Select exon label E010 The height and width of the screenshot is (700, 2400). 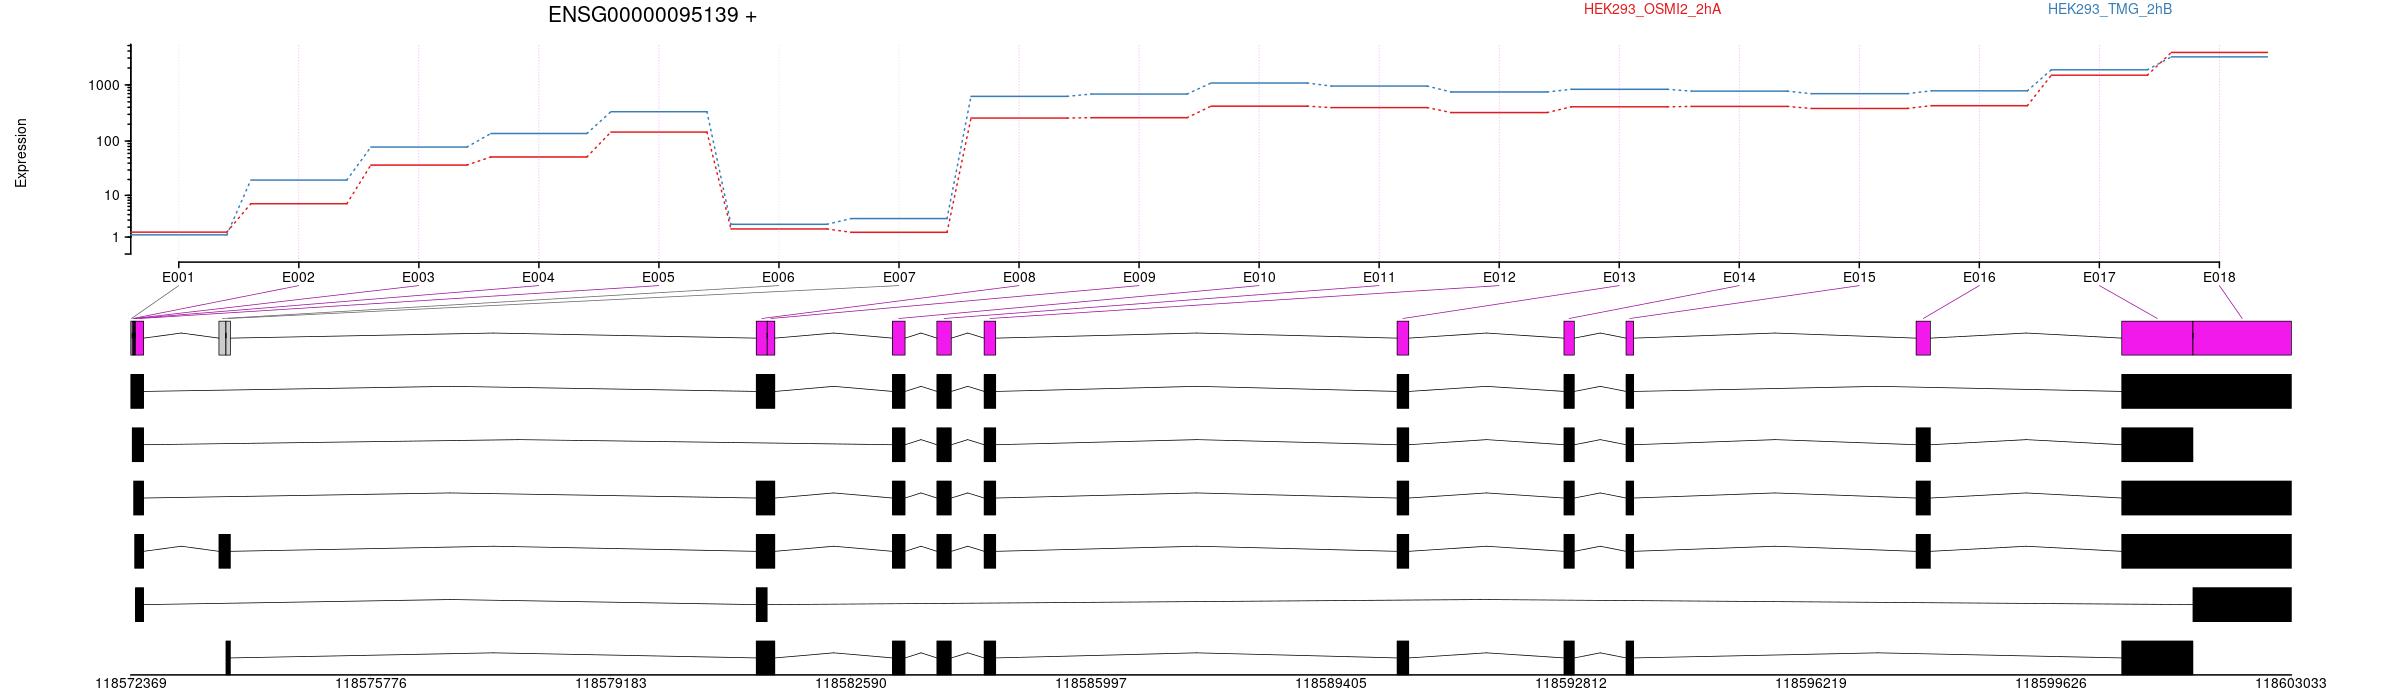coord(1259,277)
